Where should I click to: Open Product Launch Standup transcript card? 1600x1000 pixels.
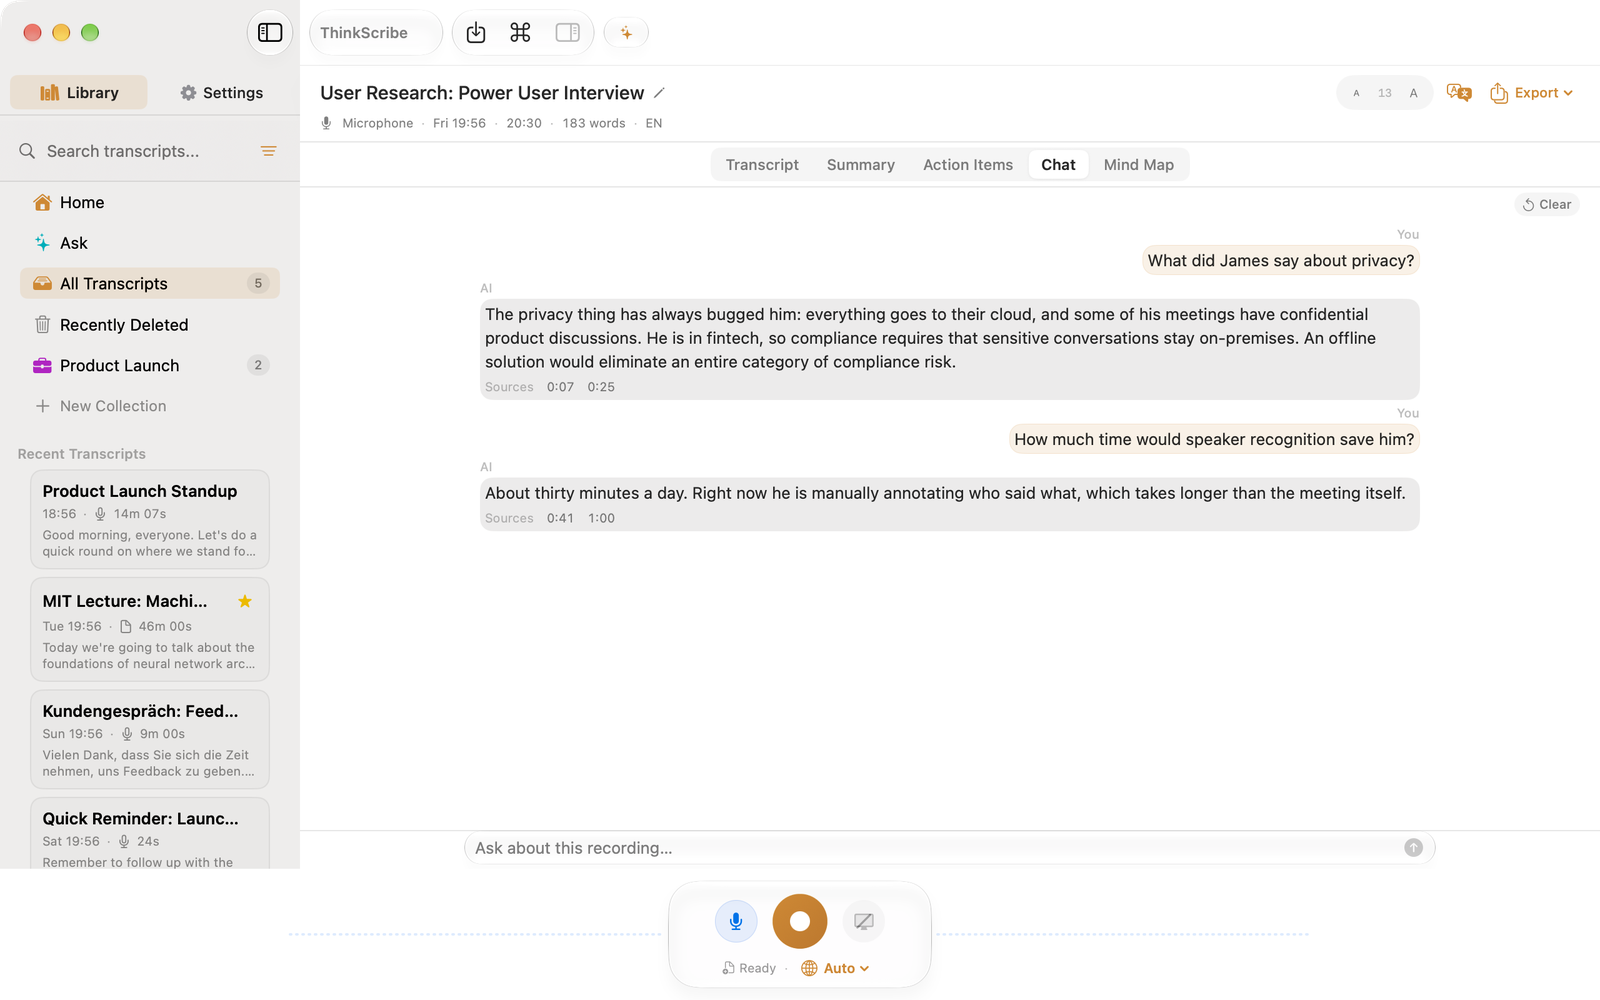click(150, 519)
